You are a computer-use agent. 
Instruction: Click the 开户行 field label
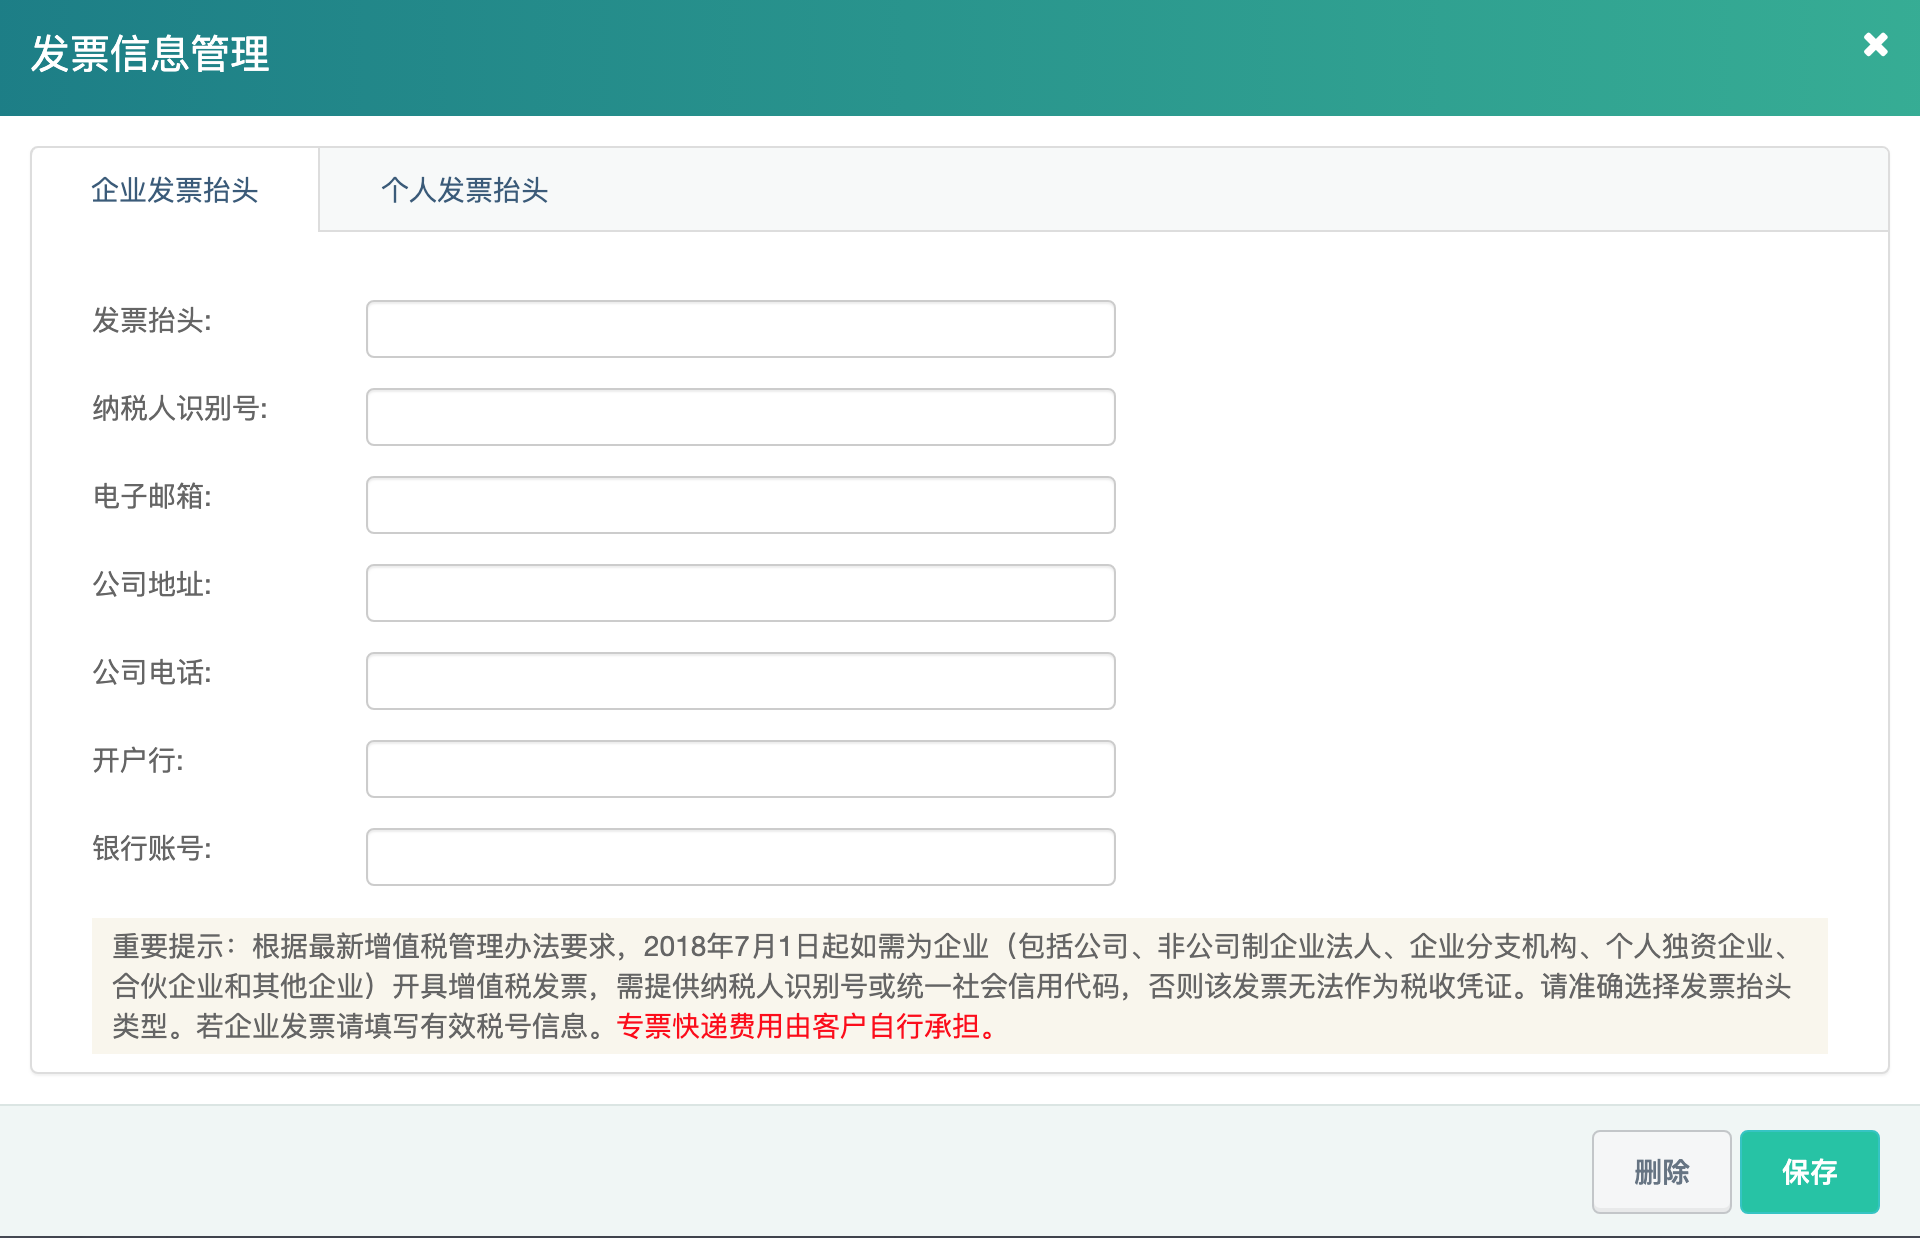pos(138,762)
